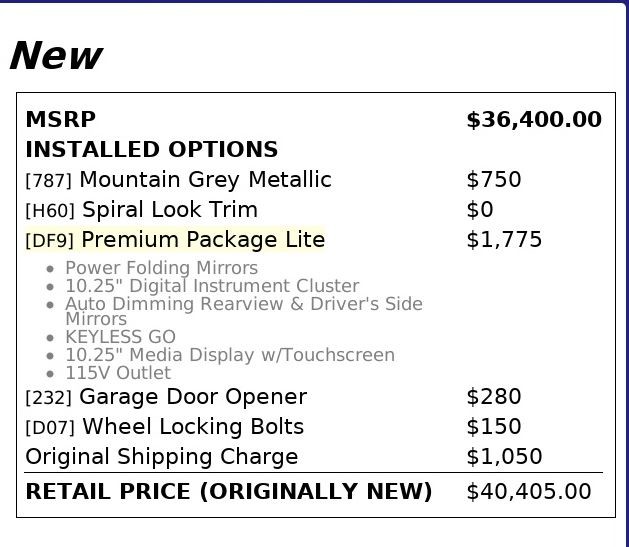Click the [DF9] option code
Viewport: 629px width, 547px height.
(50, 241)
